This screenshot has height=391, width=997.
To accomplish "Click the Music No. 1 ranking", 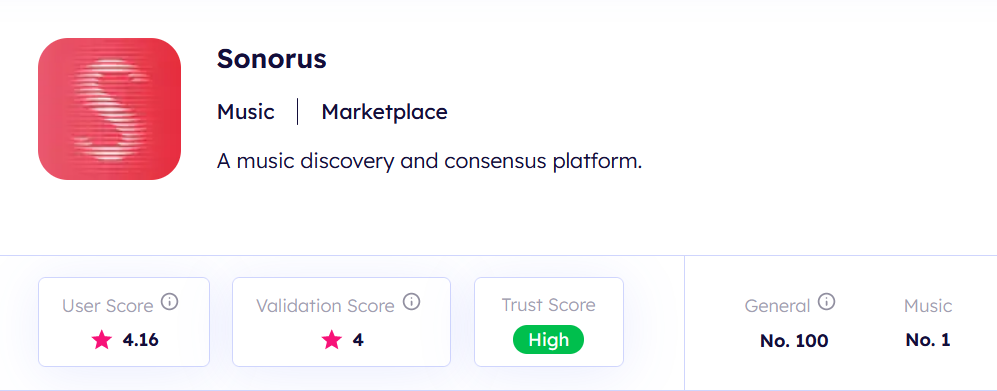I will [x=928, y=340].
